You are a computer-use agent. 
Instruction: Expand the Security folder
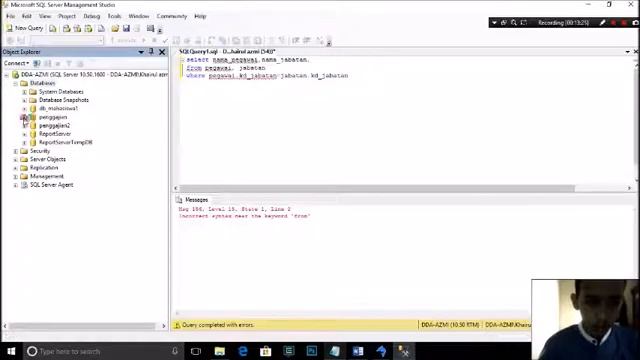(16, 151)
